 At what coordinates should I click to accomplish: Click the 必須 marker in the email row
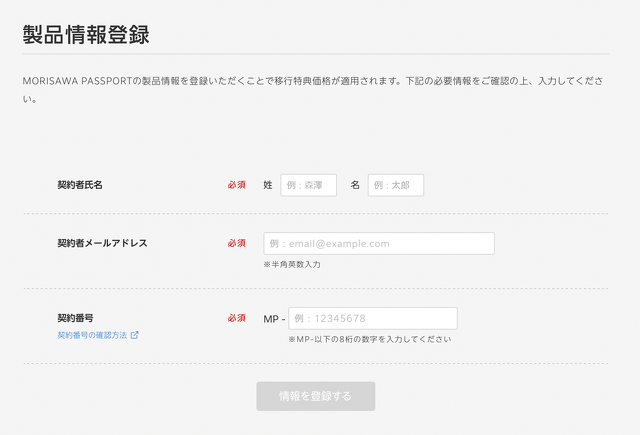pyautogui.click(x=236, y=243)
